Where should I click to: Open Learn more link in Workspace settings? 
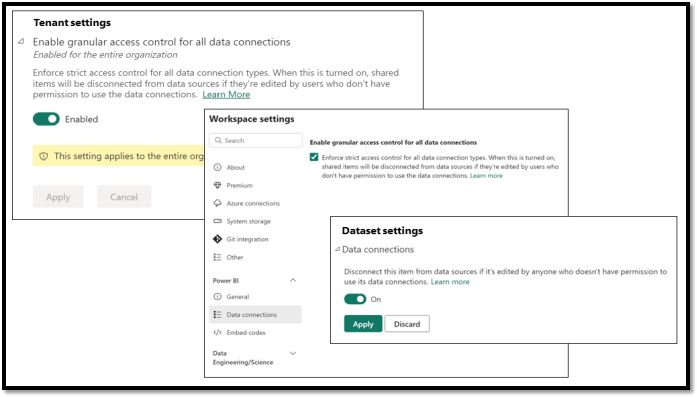click(486, 176)
